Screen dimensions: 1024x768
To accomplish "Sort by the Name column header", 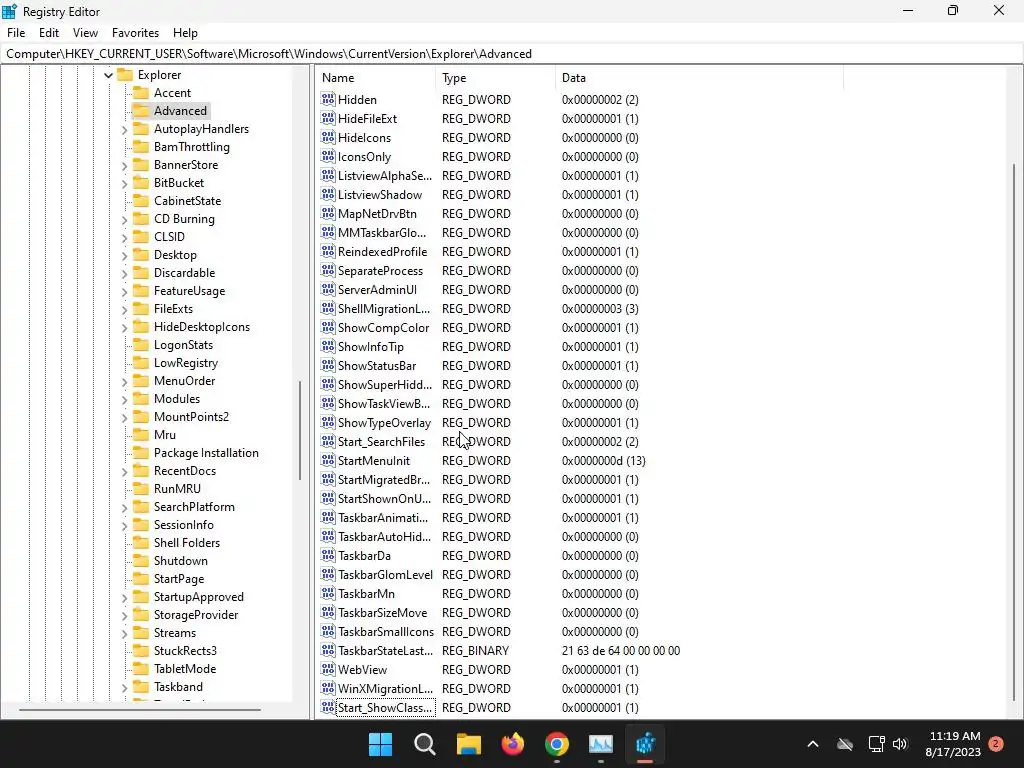I will coord(375,78).
